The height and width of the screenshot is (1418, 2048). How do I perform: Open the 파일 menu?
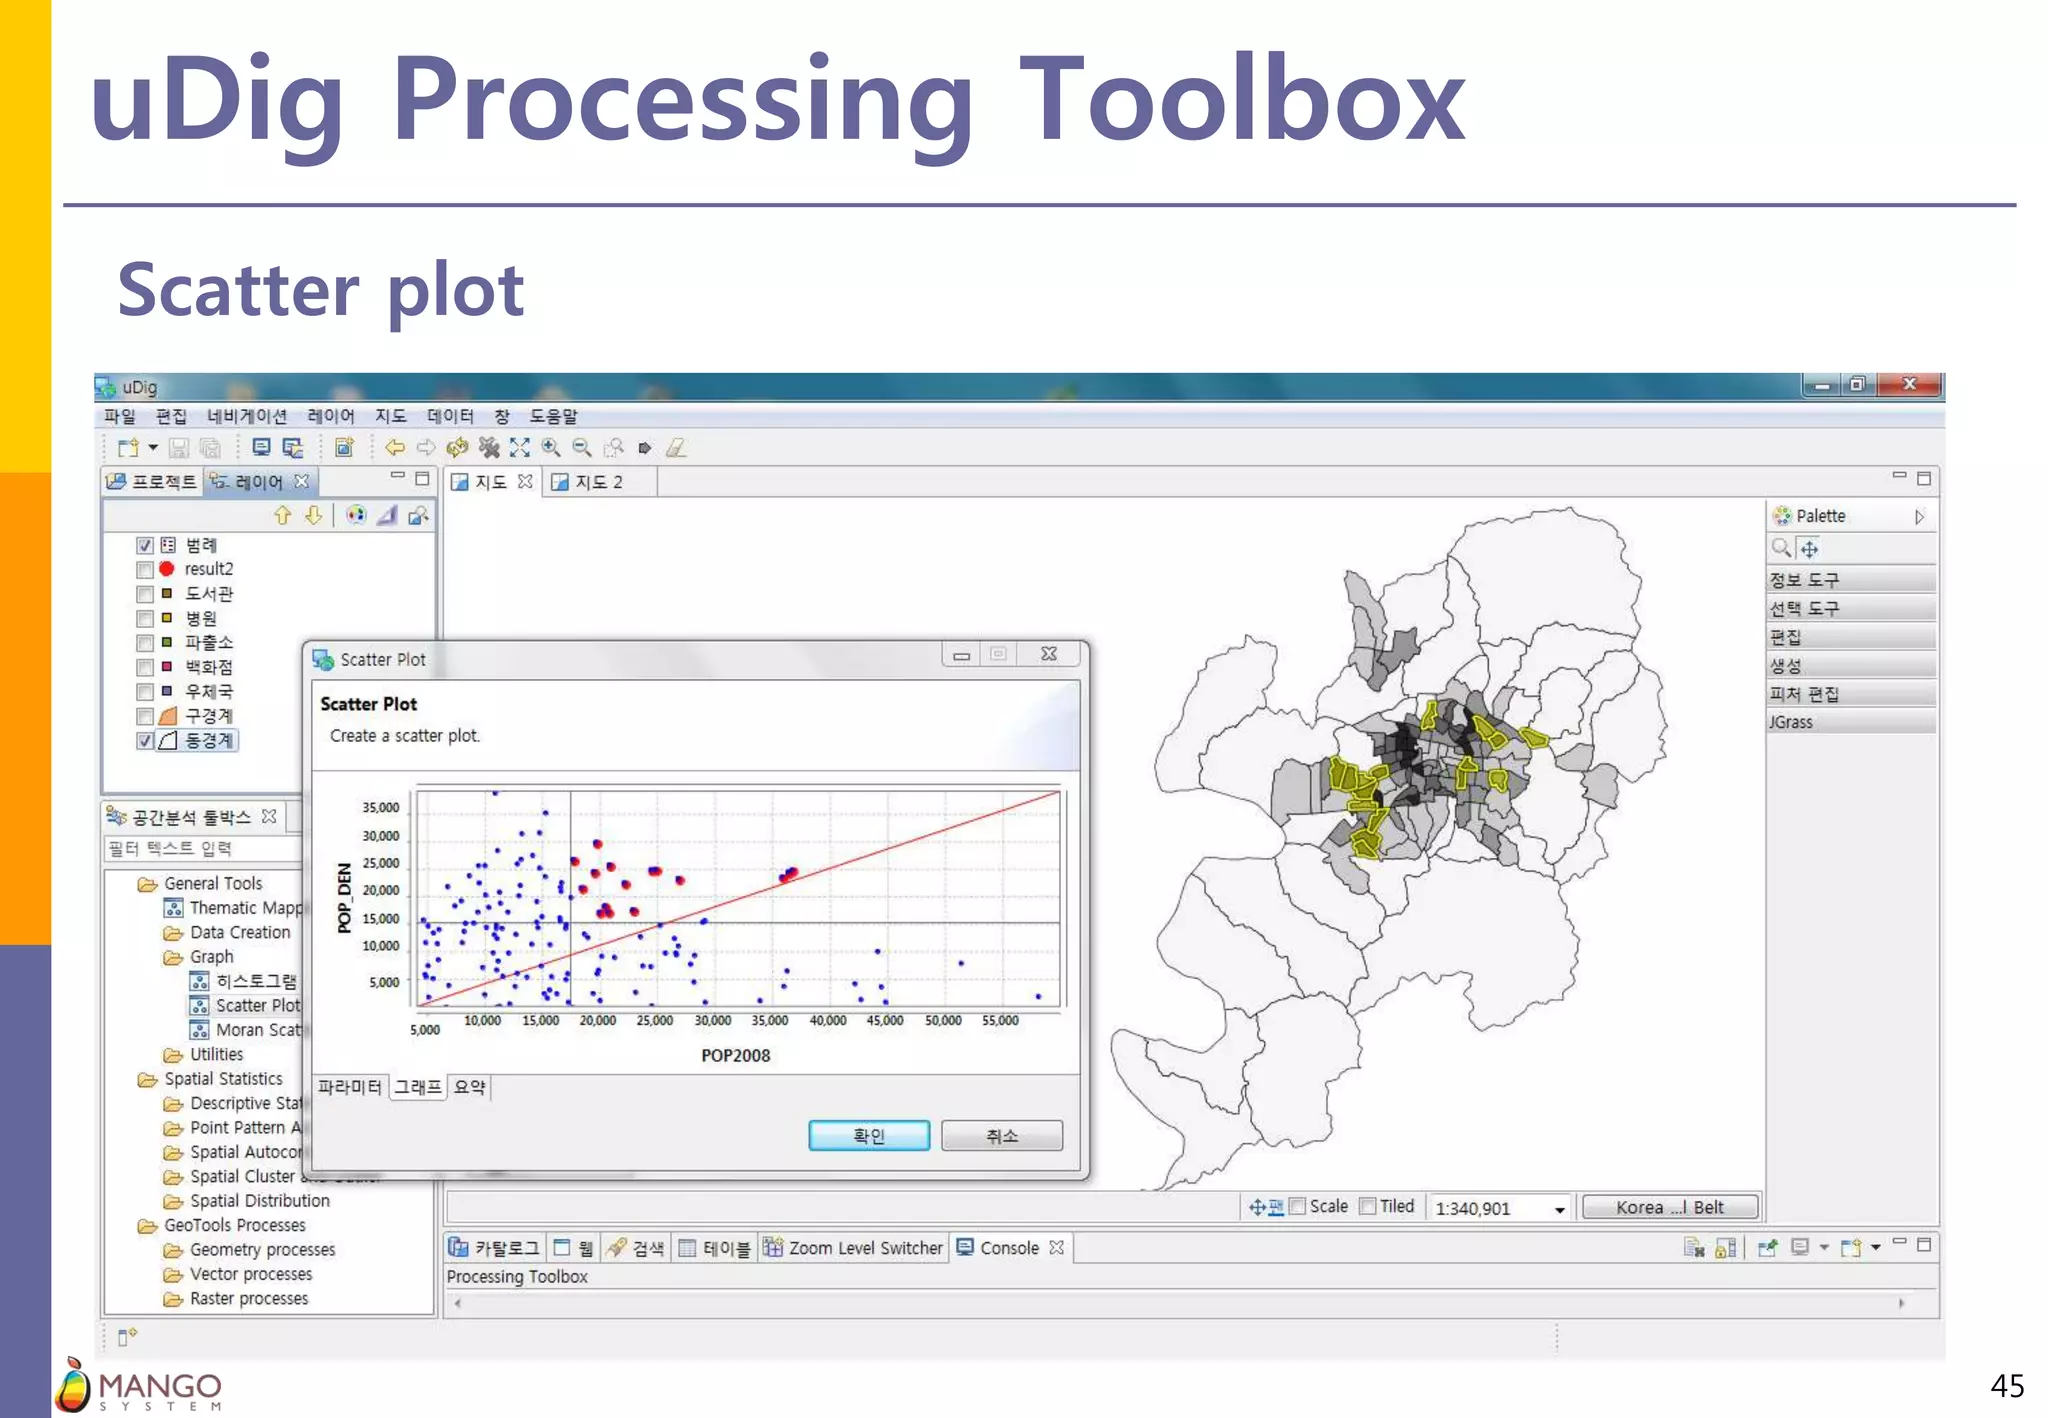pos(120,416)
